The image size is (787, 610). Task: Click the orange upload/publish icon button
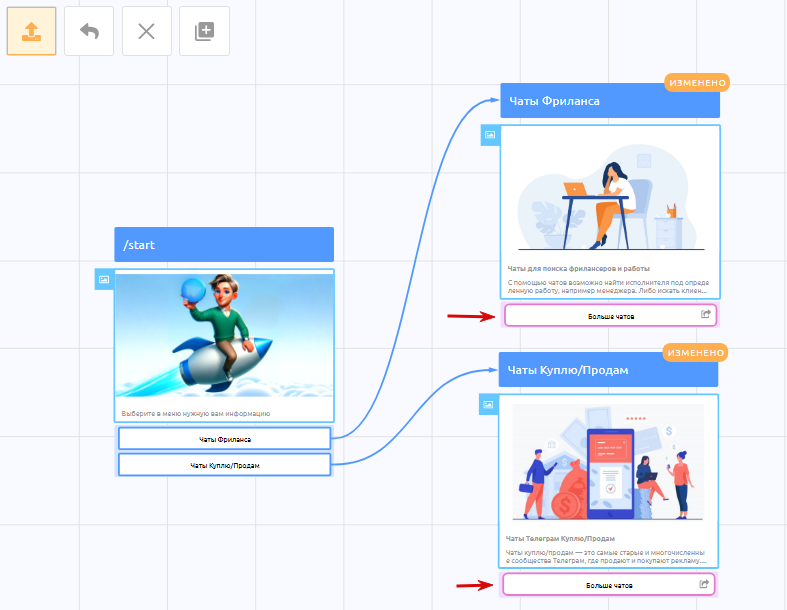[31, 31]
